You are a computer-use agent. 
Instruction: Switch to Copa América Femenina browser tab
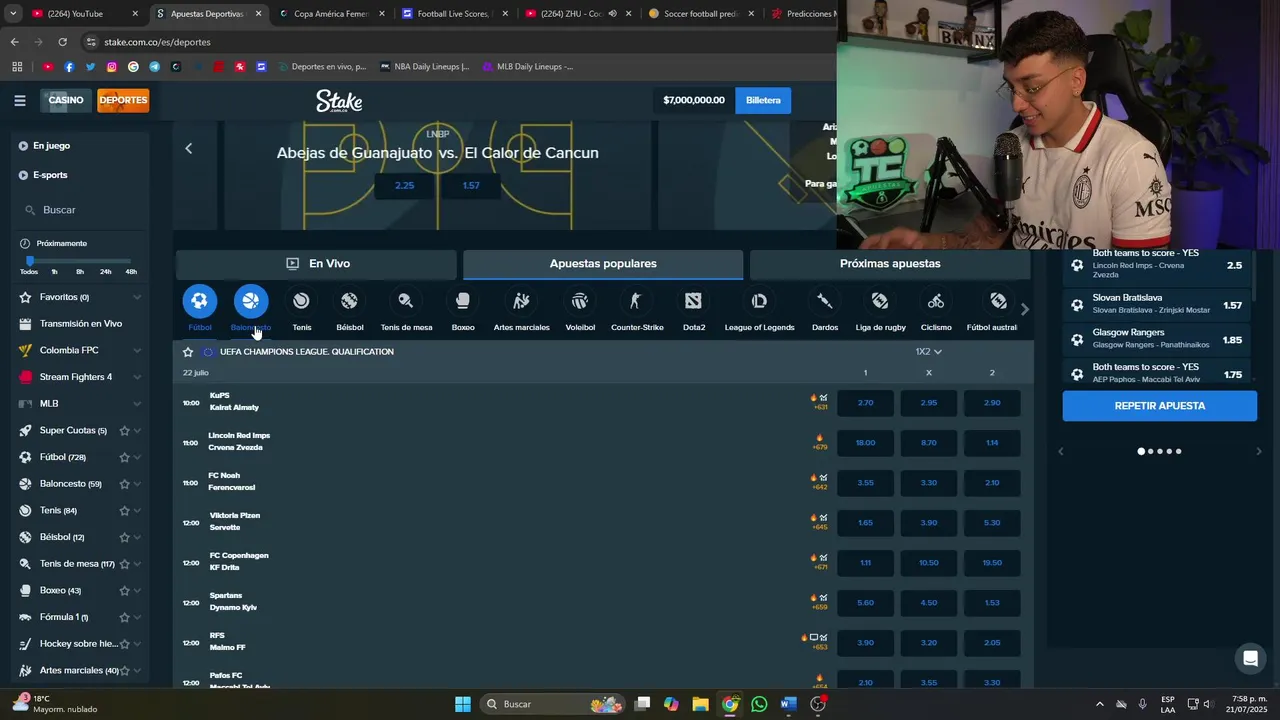click(x=330, y=14)
